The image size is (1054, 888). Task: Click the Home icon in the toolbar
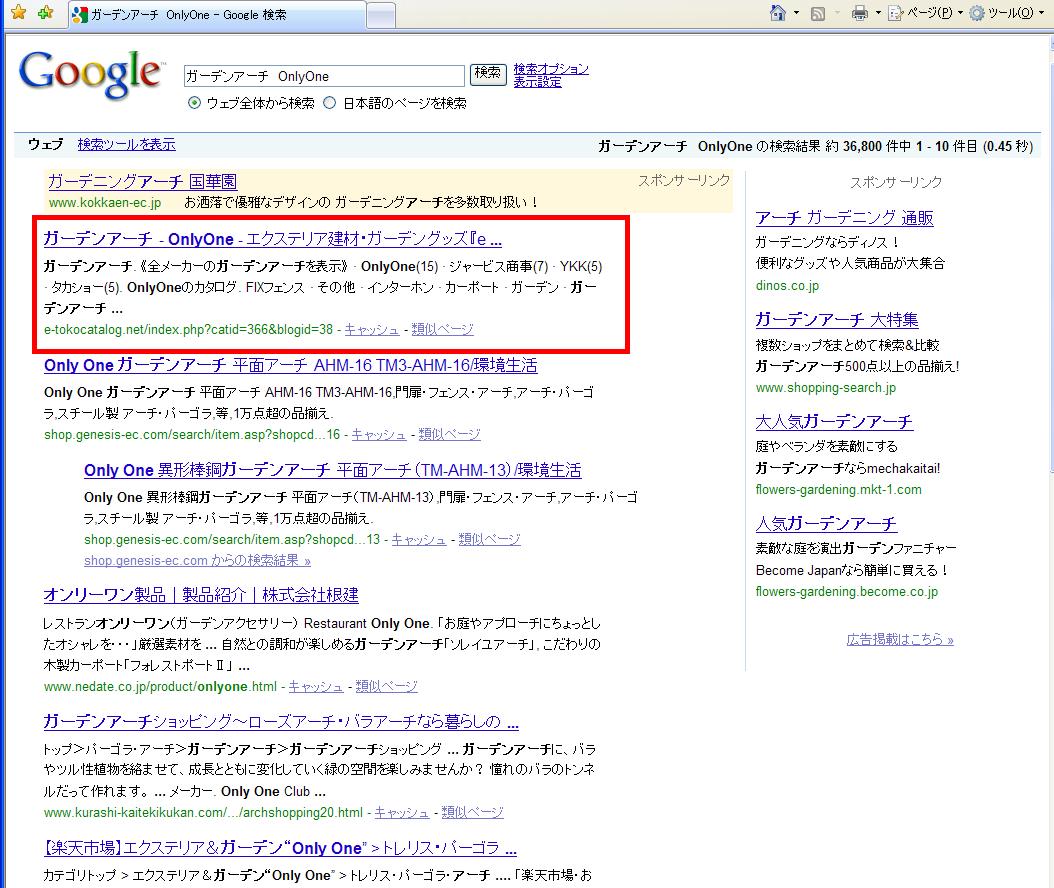pos(778,13)
